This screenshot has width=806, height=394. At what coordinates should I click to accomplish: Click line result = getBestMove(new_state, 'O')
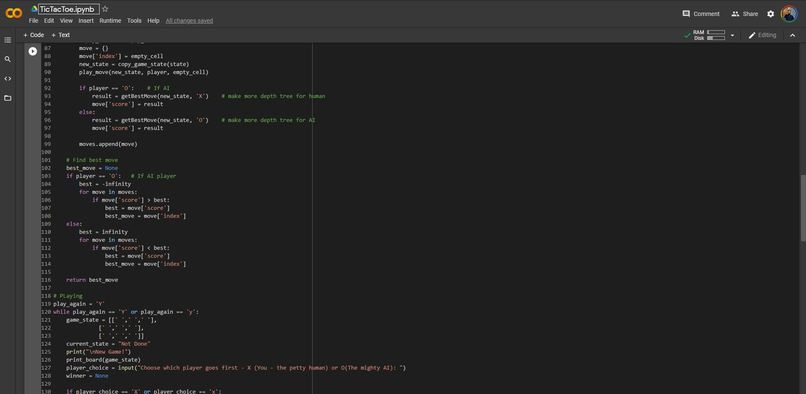(150, 120)
